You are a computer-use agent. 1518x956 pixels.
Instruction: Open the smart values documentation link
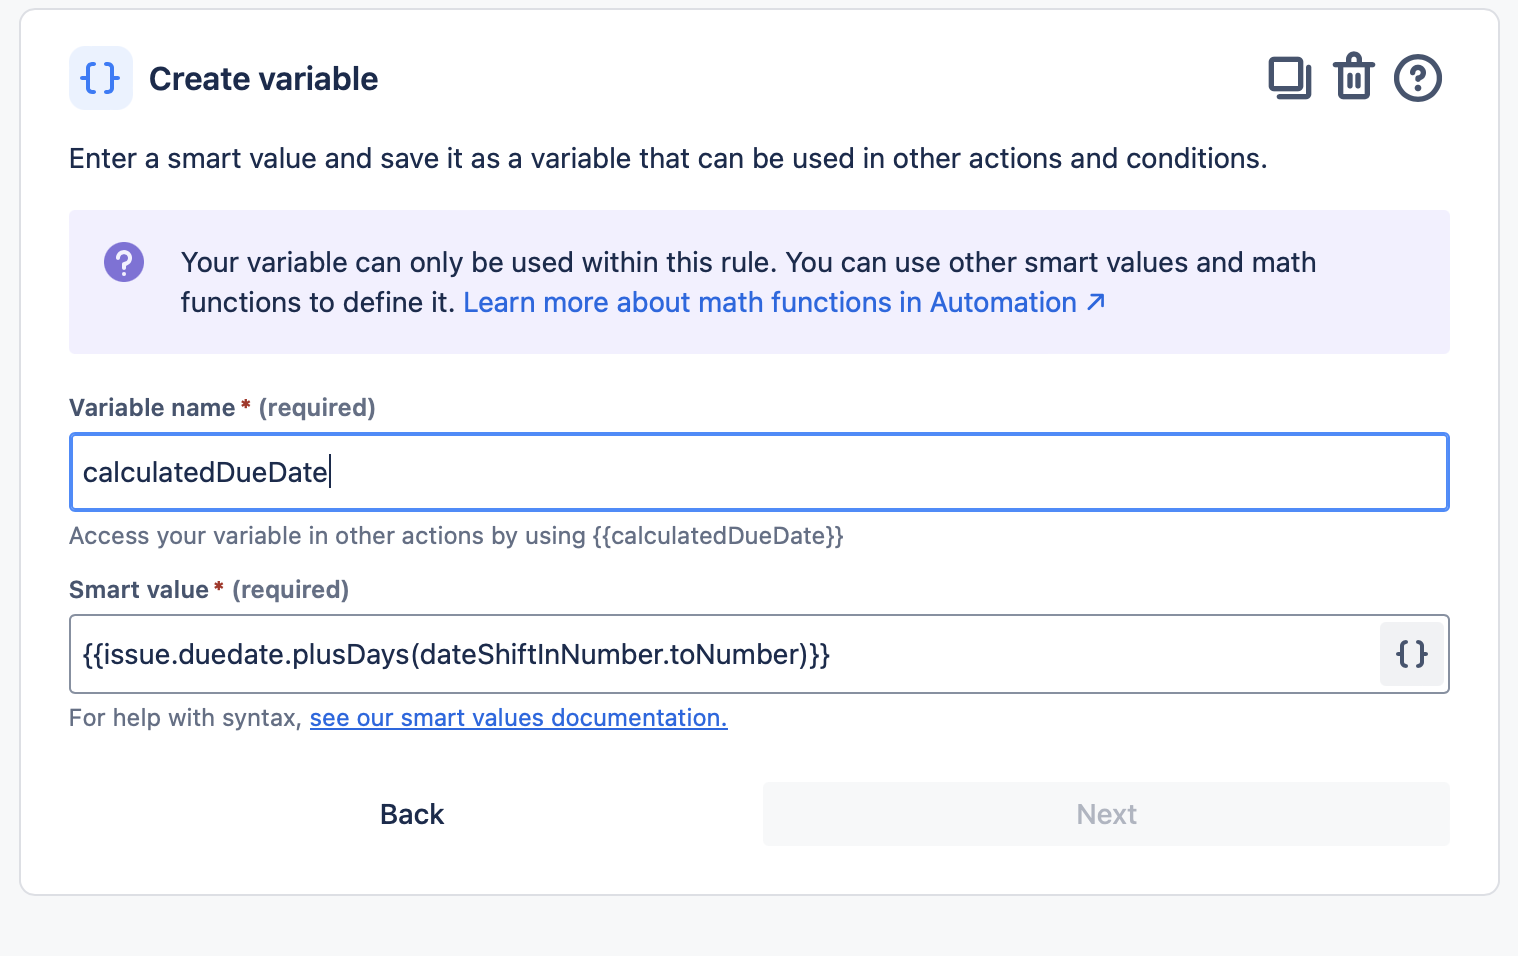(x=518, y=718)
